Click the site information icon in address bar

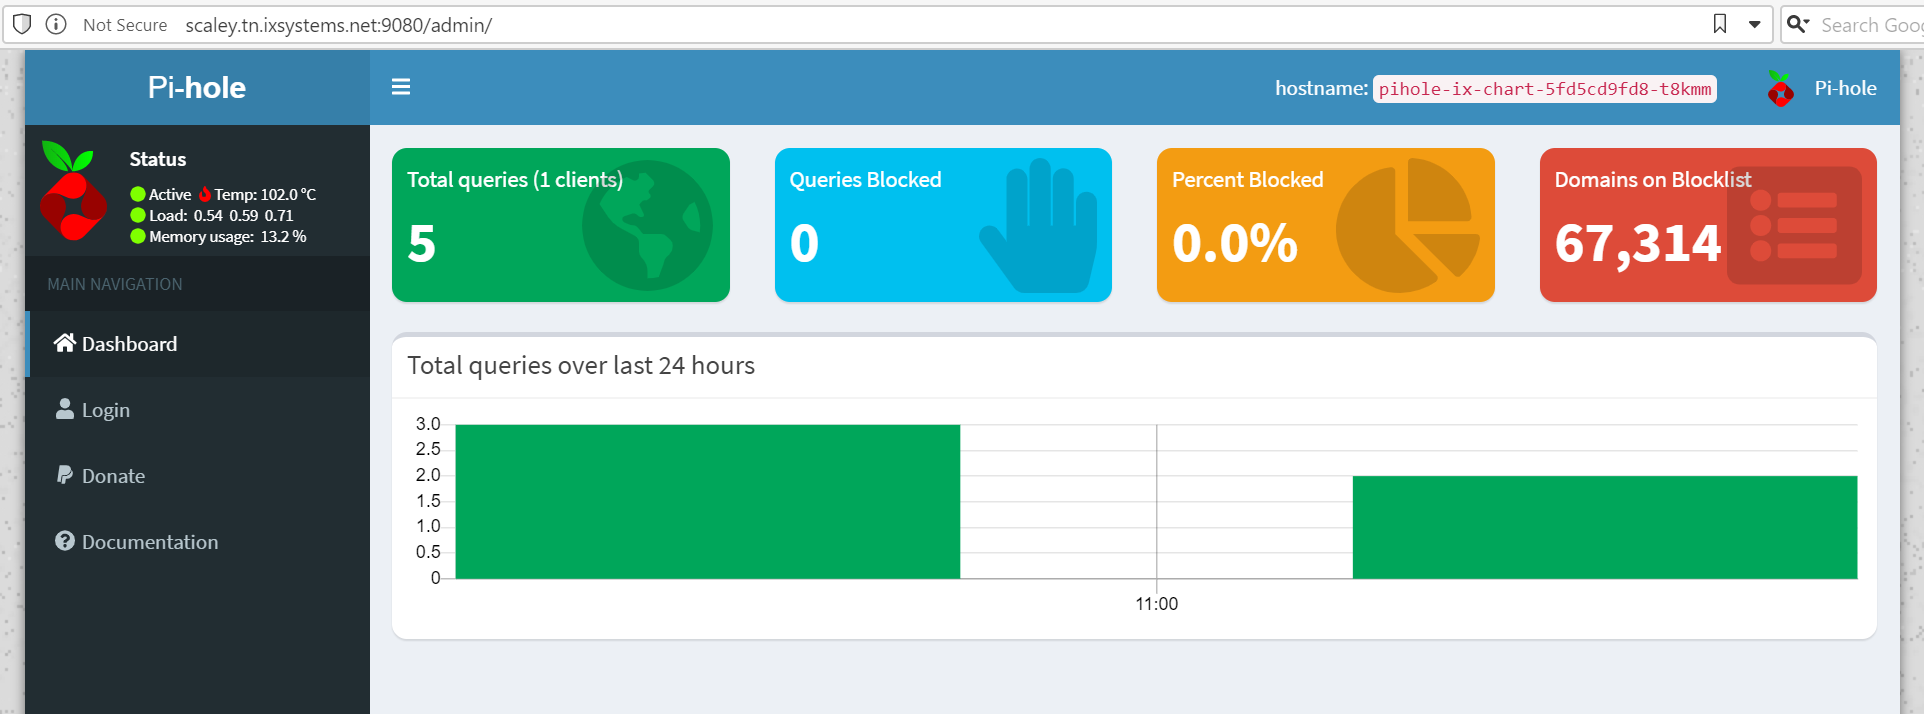[56, 24]
